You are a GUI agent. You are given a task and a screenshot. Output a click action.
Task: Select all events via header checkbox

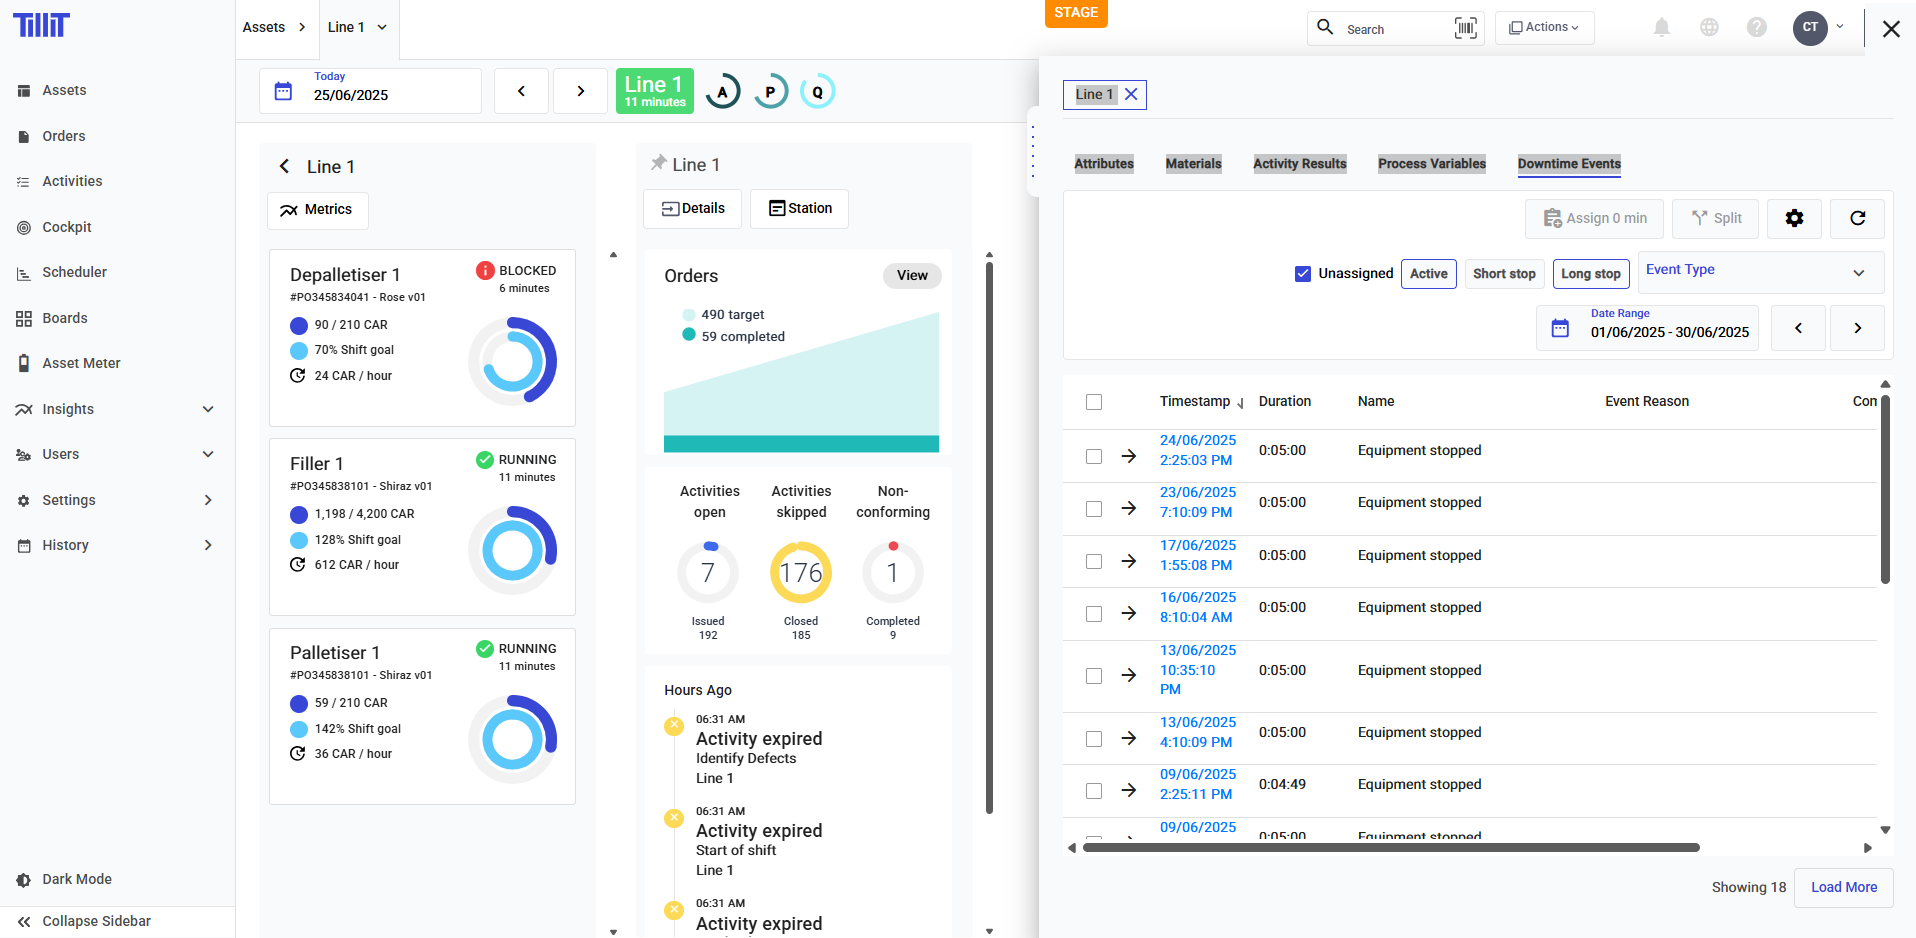tap(1094, 402)
